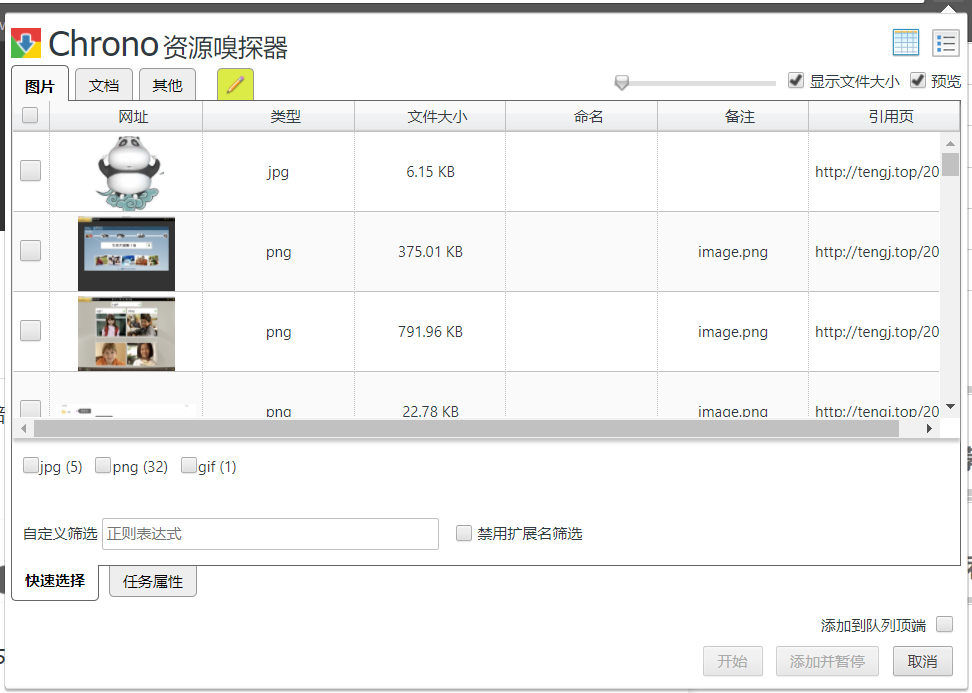The width and height of the screenshot is (972, 693).
Task: Click scroll-up arrow of vertical scrollbar
Action: pyautogui.click(x=950, y=143)
